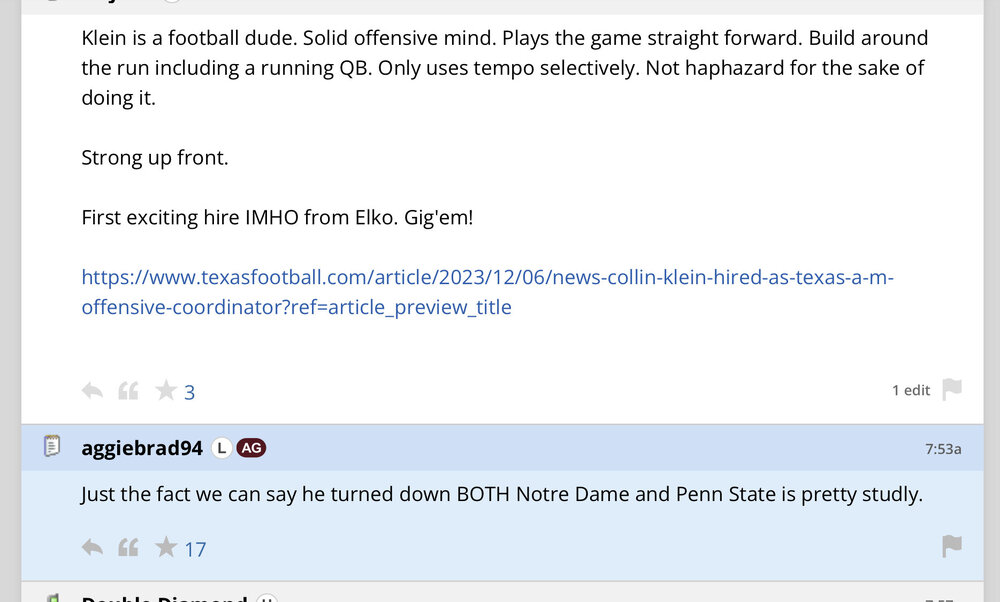Screen dimensions: 1000x602
Task: View the '1 edit' history
Action: [x=910, y=390]
